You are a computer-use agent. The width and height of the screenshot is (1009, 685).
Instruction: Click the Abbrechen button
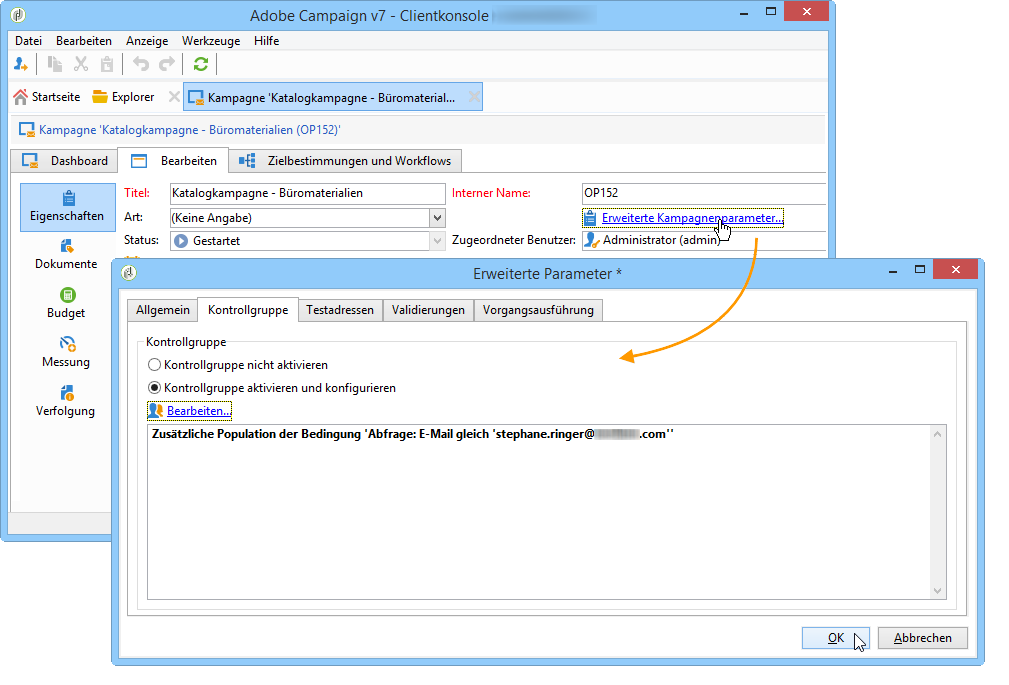pyautogui.click(x=923, y=638)
